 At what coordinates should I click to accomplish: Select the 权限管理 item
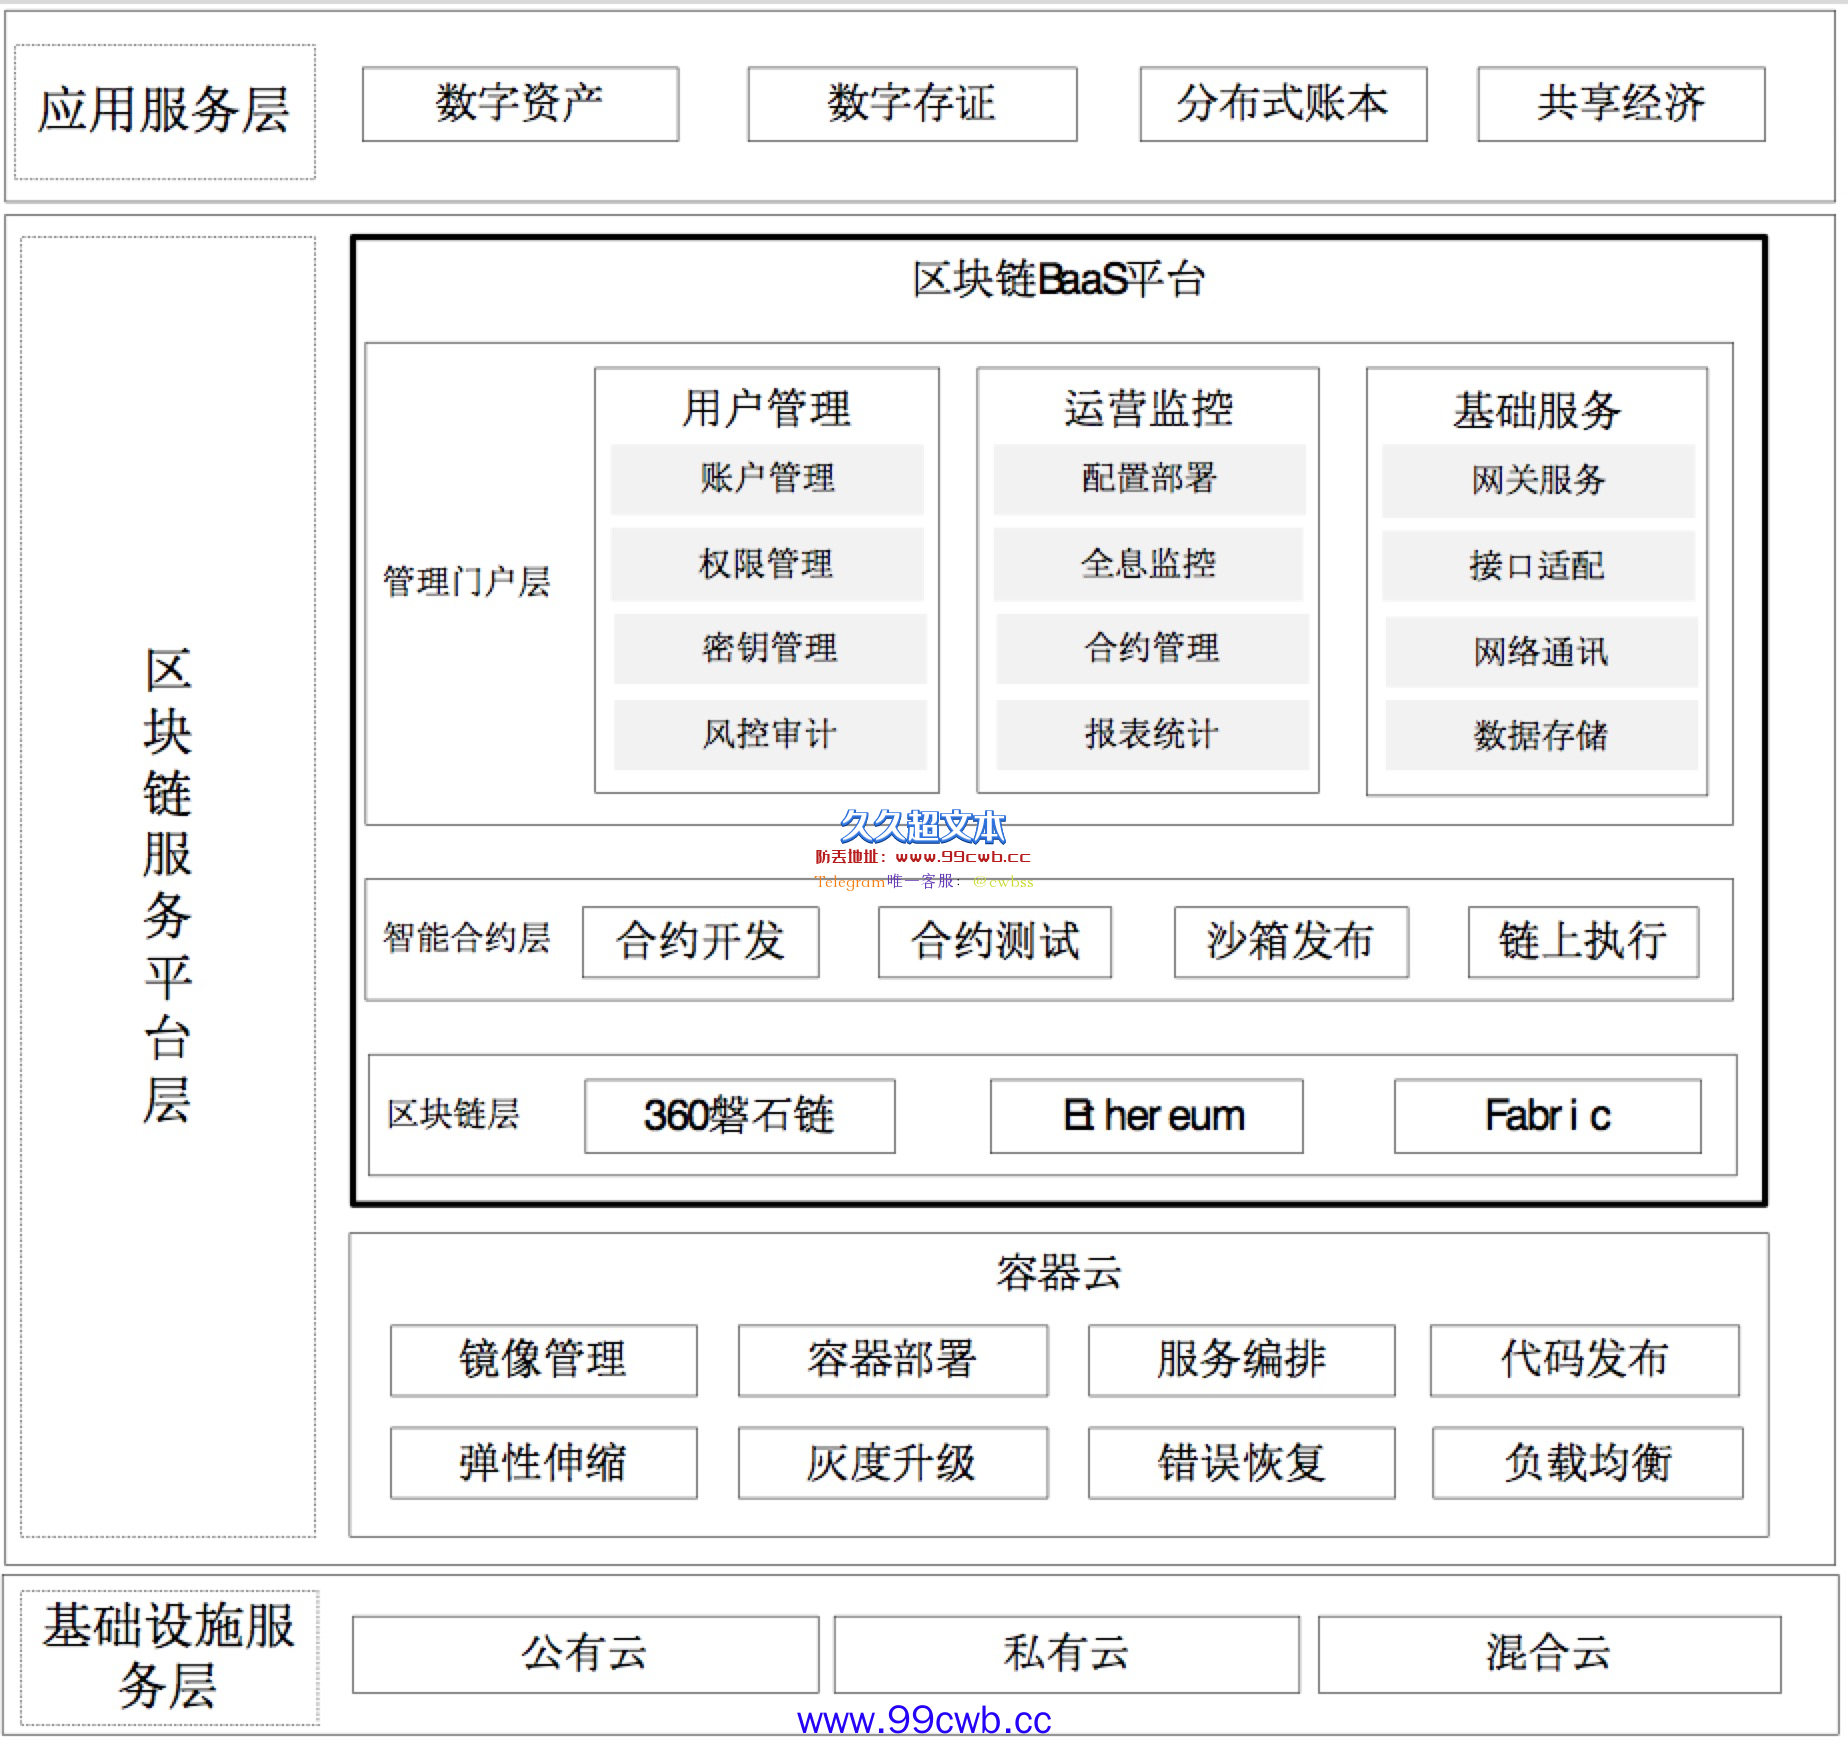coord(767,564)
